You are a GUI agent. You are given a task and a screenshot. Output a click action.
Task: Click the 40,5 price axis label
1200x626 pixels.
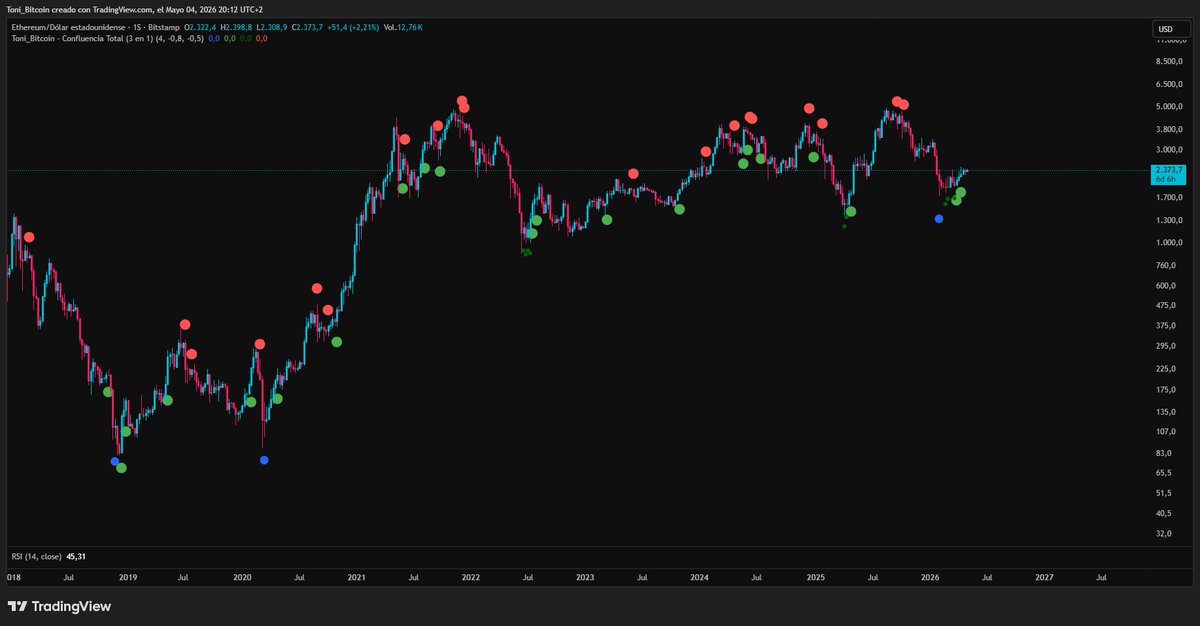point(1164,513)
